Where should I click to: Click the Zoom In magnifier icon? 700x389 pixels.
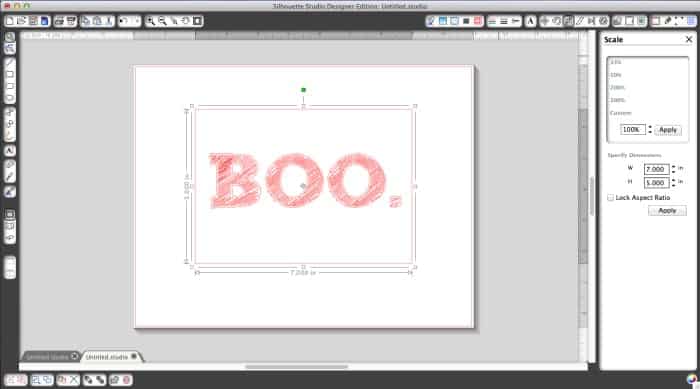151,21
